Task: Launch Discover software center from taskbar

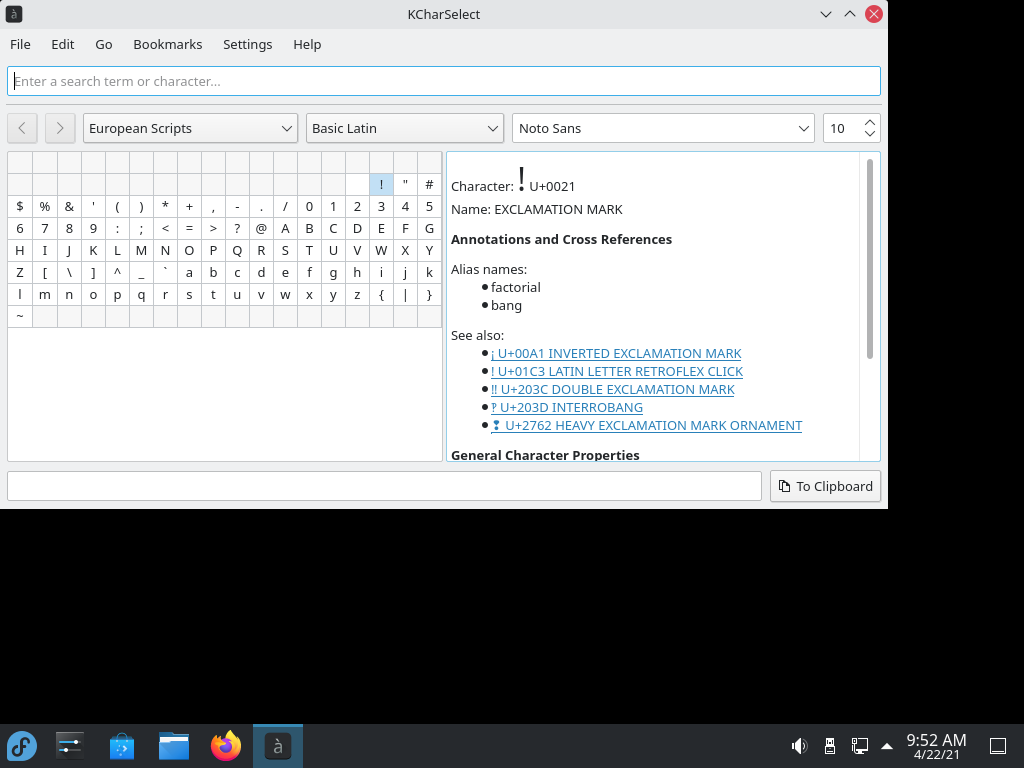Action: click(121, 746)
